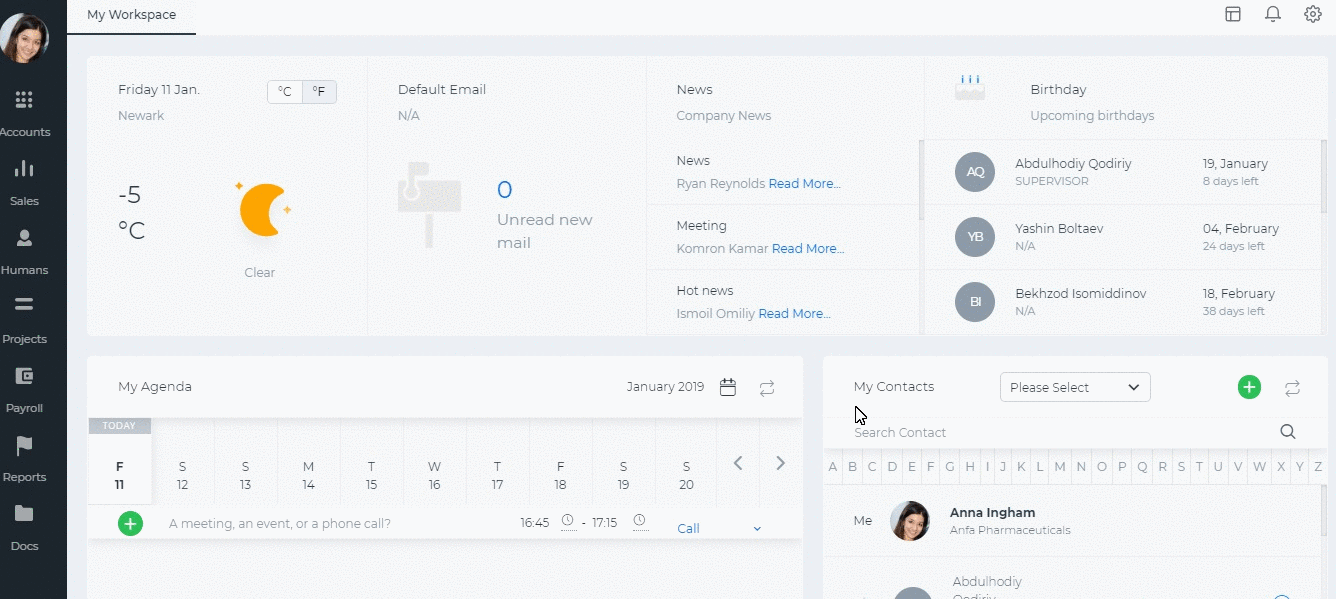1336x599 pixels.
Task: Select Saturday 12 in agenda
Action: click(x=182, y=475)
